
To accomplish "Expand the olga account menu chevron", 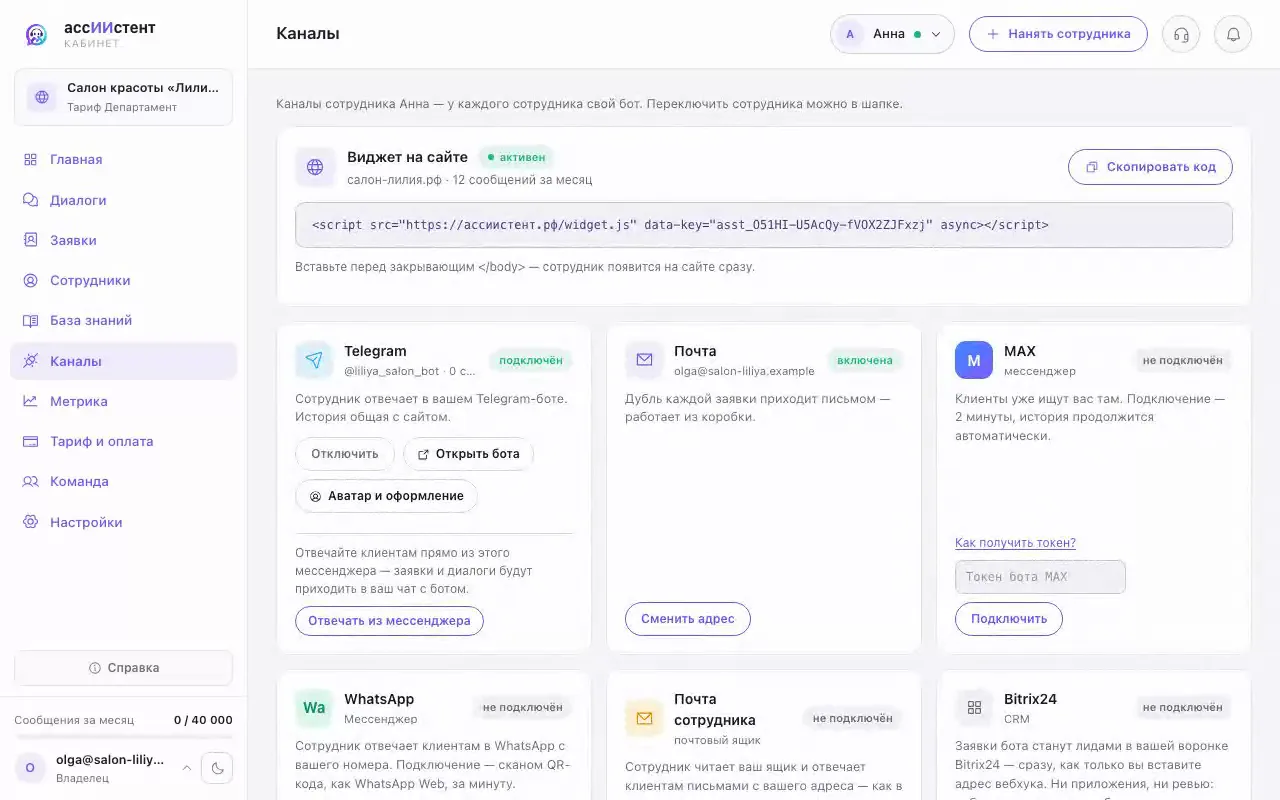I will pos(186,768).
